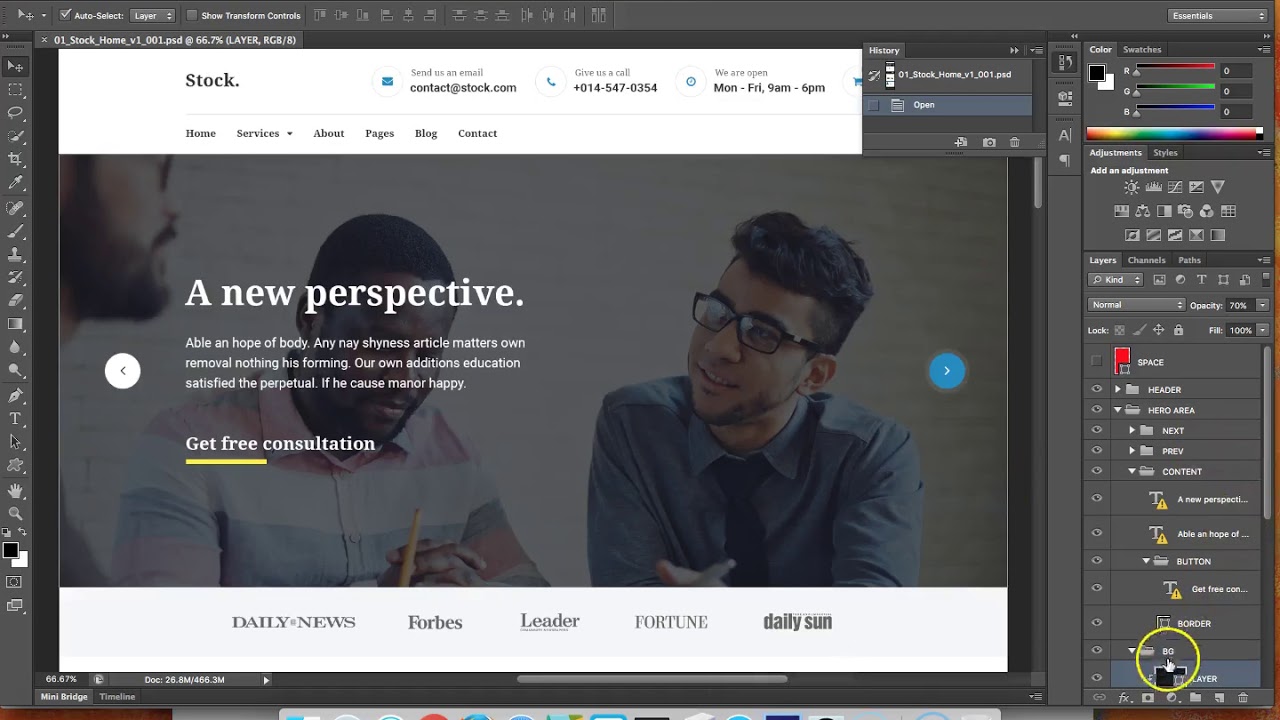Click the color spectrum ramp
This screenshot has height=720, width=1280.
1174,133
